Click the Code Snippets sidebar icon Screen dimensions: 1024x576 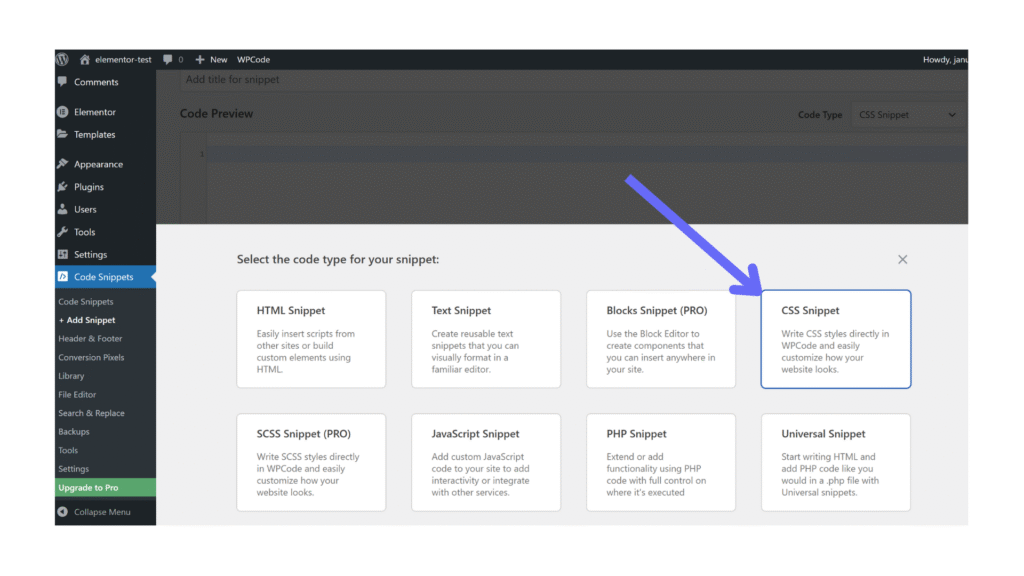(x=63, y=277)
